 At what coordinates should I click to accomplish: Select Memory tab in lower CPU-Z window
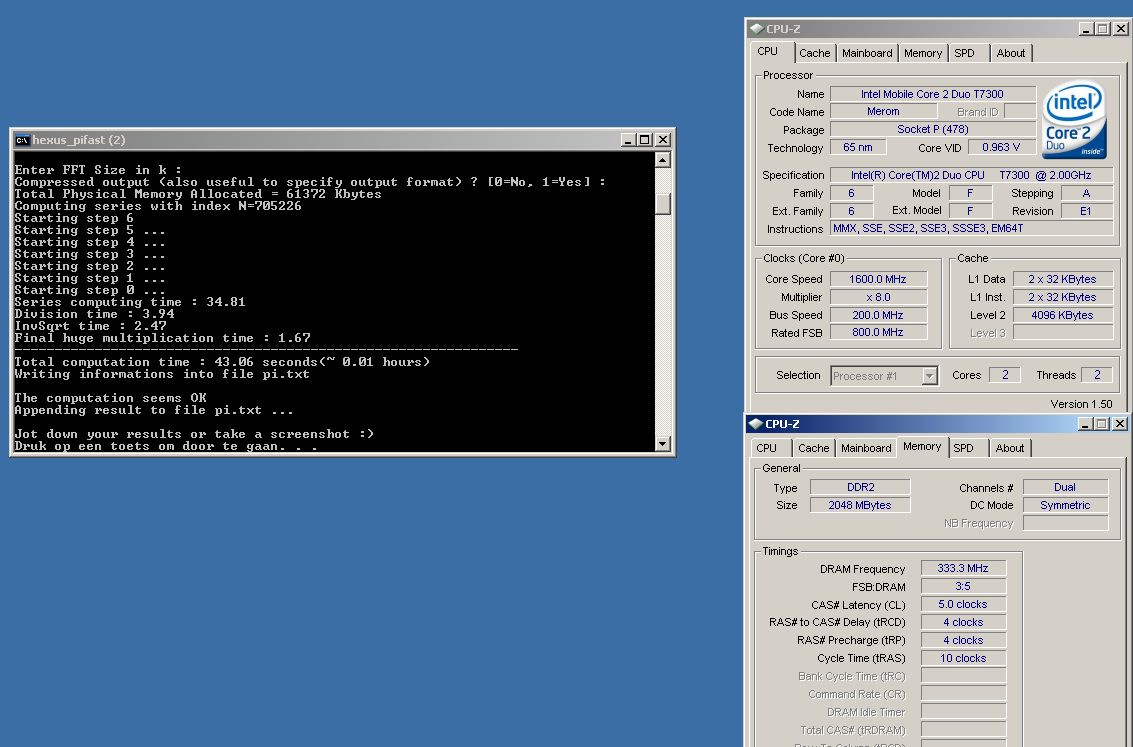click(922, 446)
